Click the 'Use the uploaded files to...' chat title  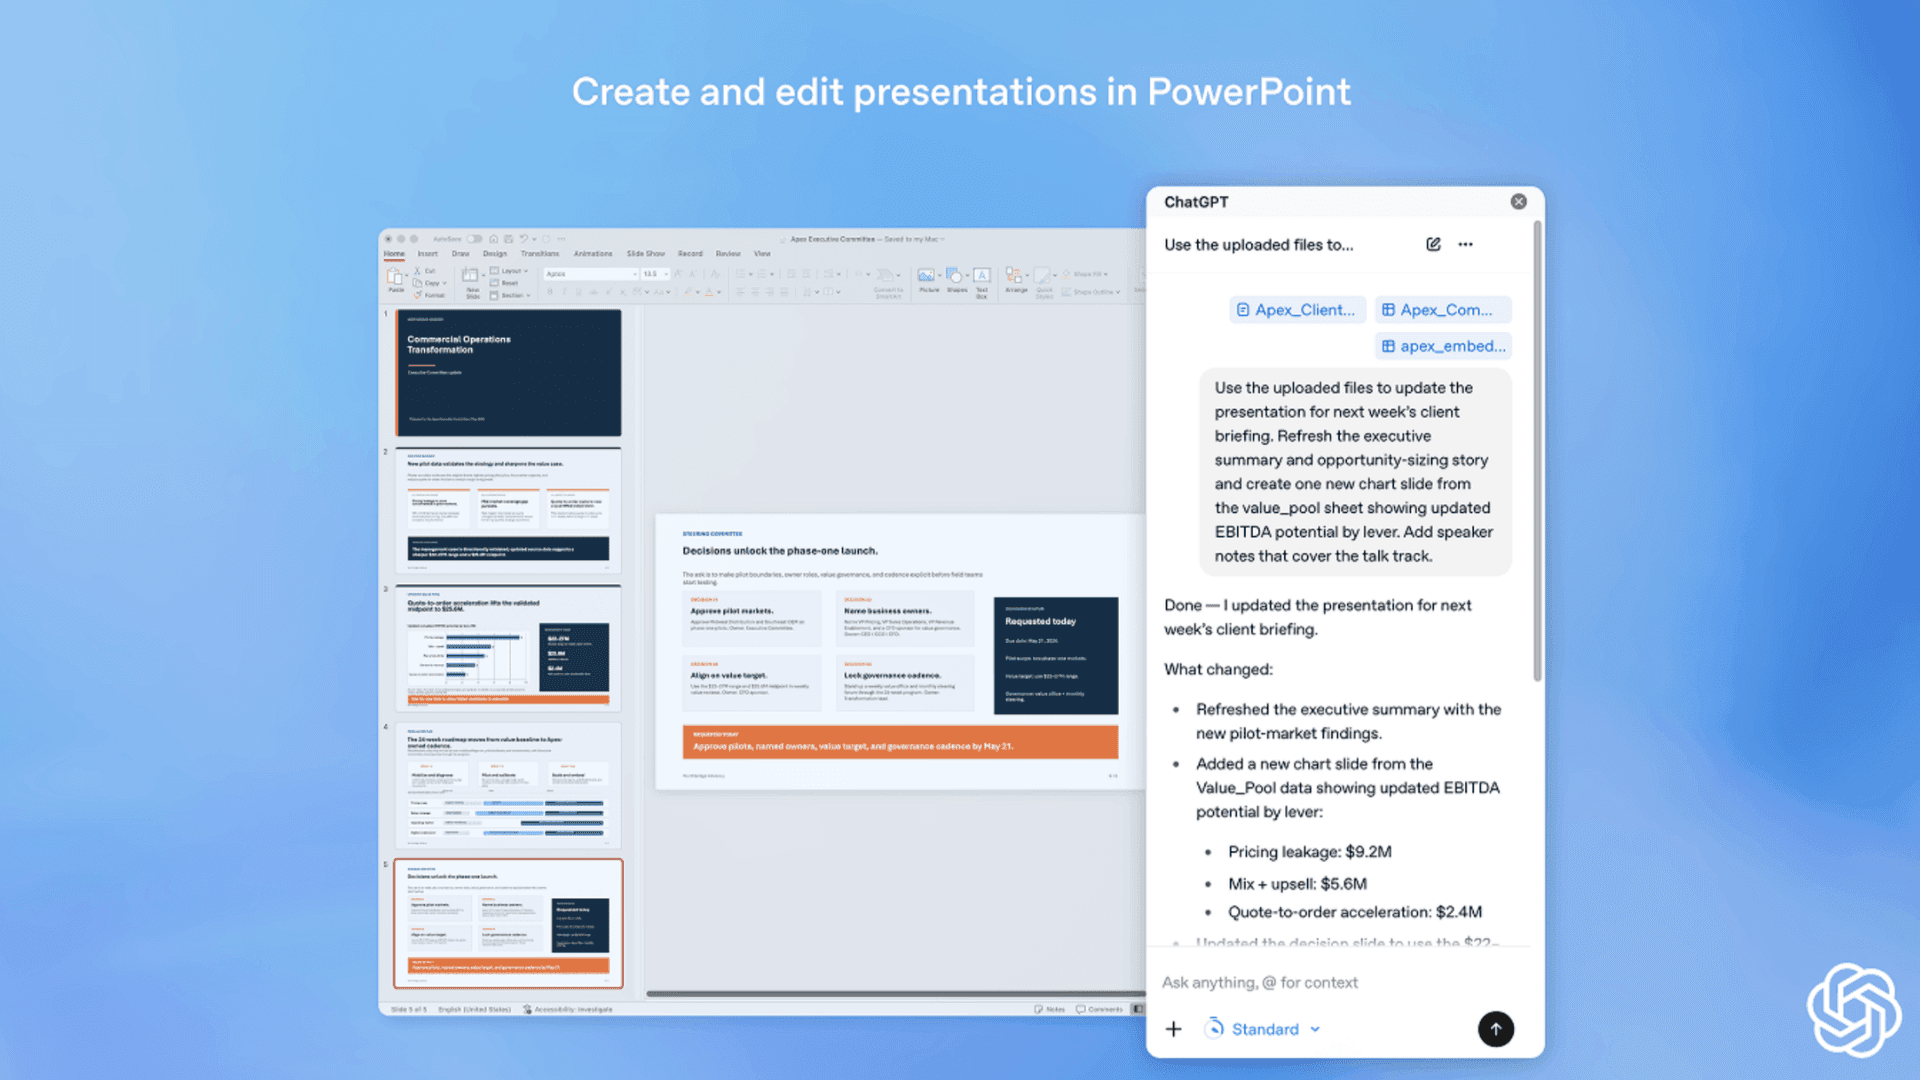pyautogui.click(x=1258, y=245)
